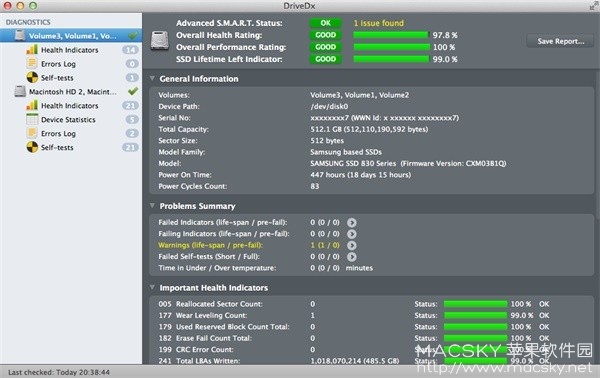Click the Wear Leveling Count status bar
The width and height of the screenshot is (600, 378).
click(x=475, y=315)
